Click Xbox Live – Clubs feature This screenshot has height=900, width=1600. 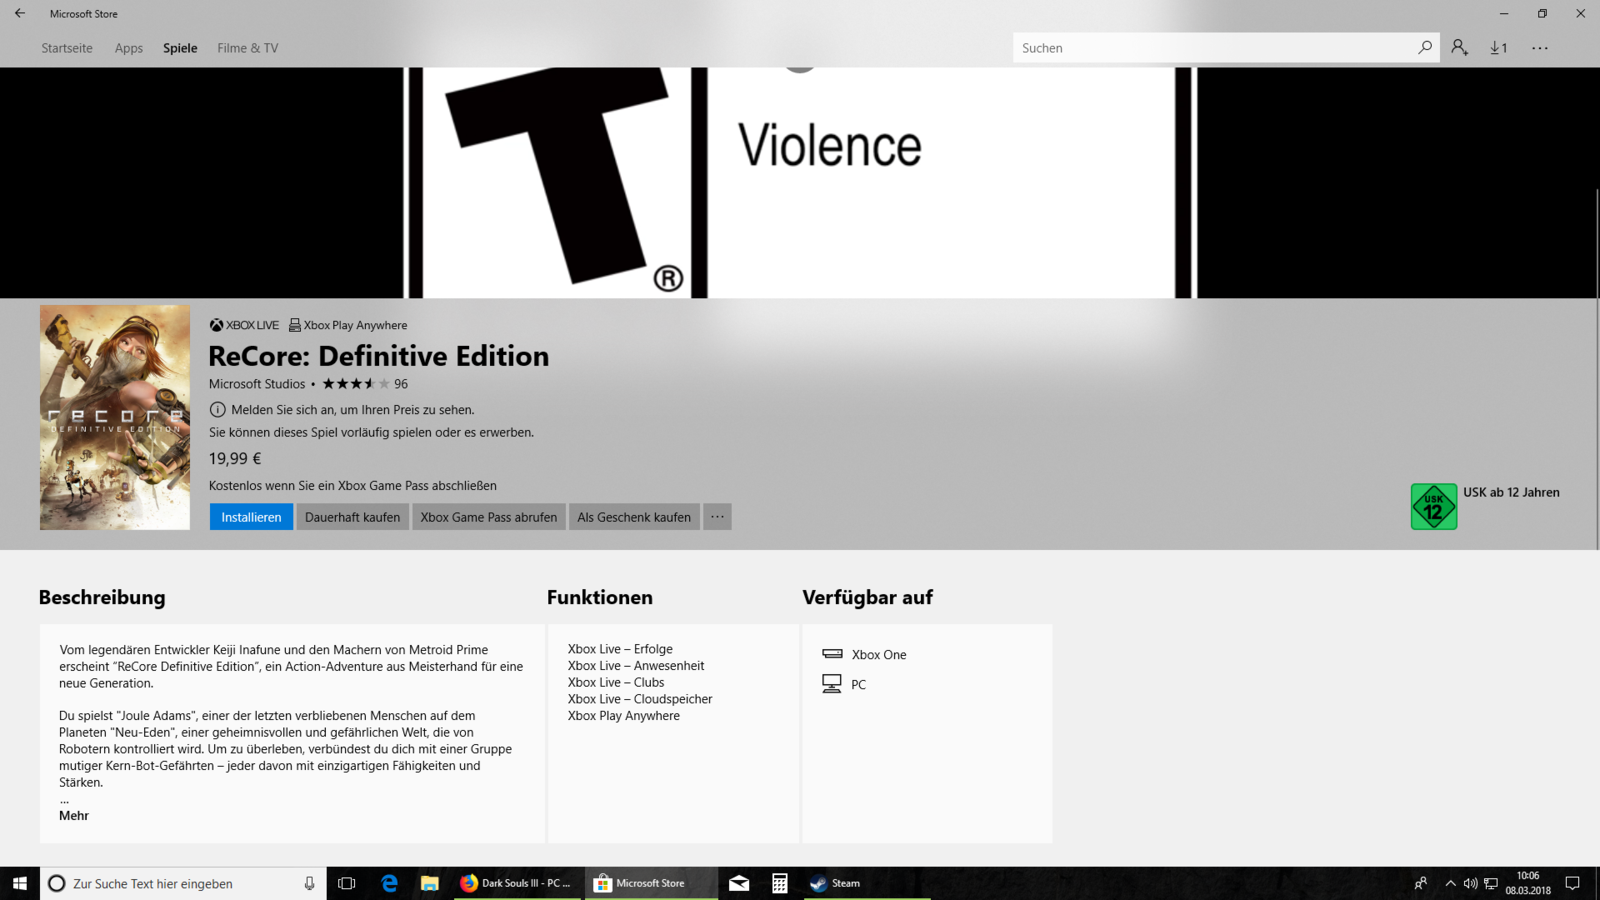[616, 683]
